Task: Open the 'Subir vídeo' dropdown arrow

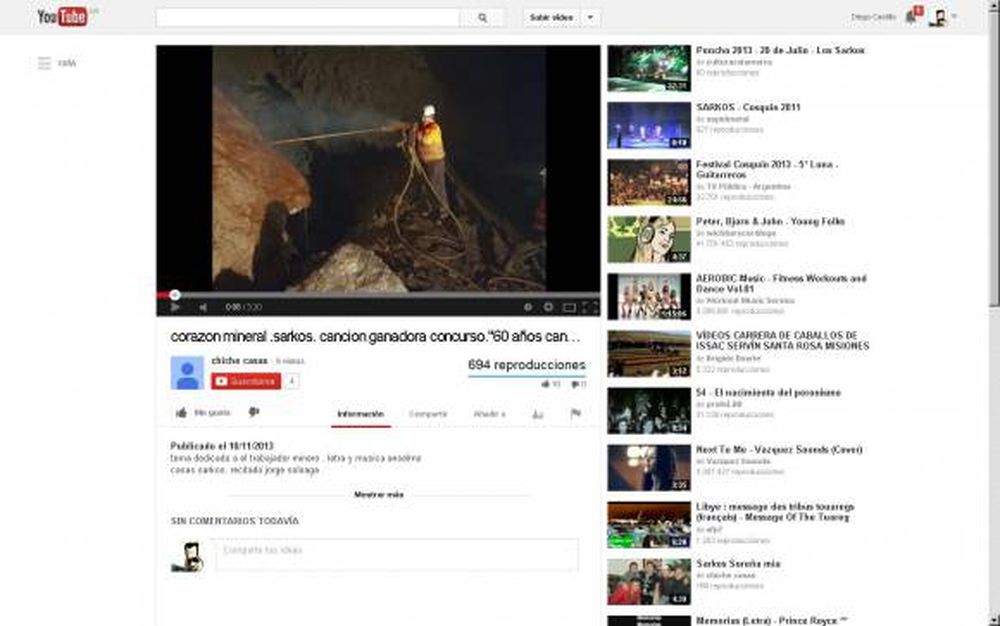Action: pyautogui.click(x=590, y=18)
